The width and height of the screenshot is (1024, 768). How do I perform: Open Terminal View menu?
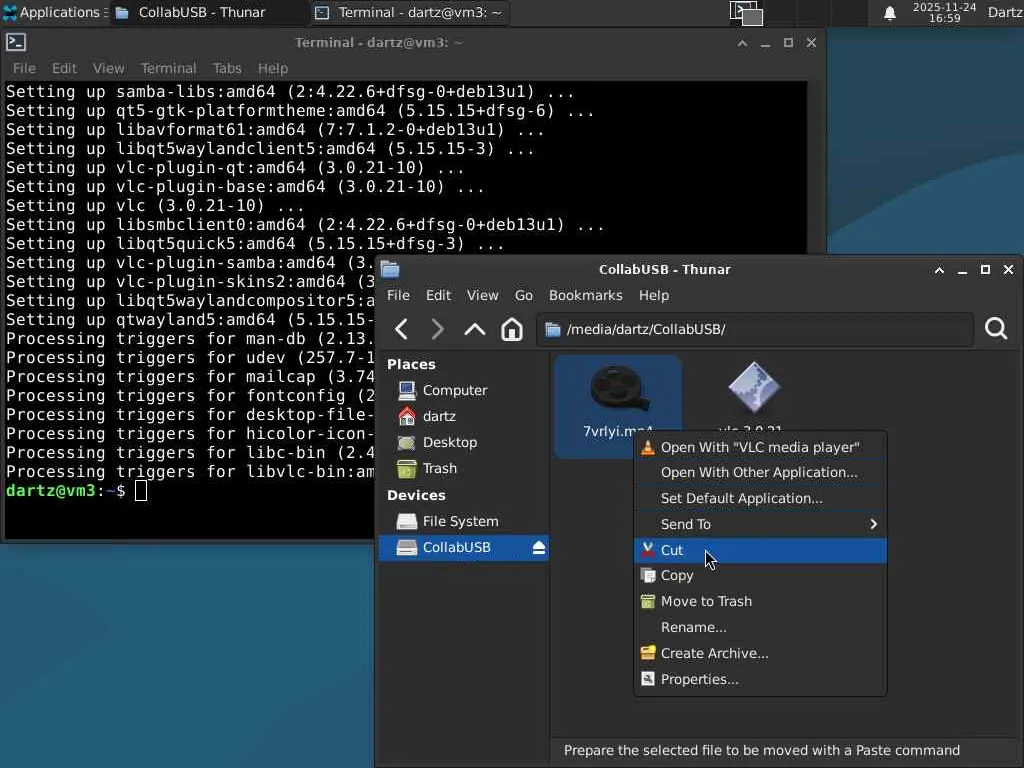tap(108, 69)
